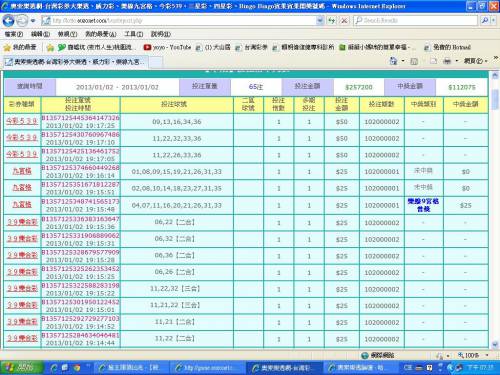500x375 pixels.
Task: Switch to the http://game taskbar window
Action: pyautogui.click(x=208, y=368)
